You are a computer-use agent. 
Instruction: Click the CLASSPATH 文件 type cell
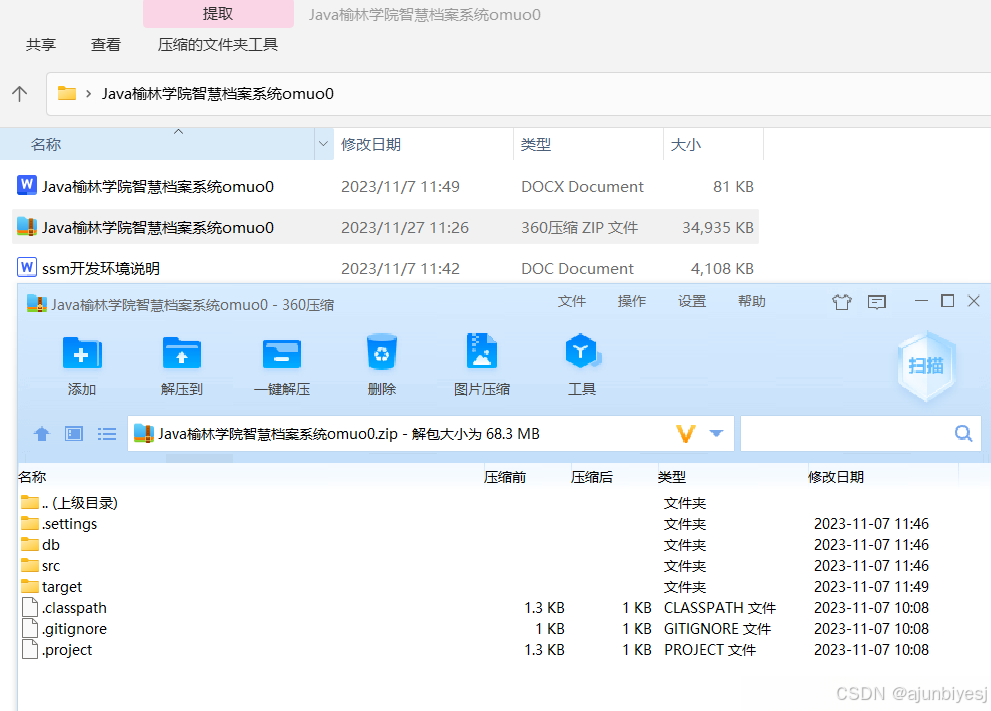719,607
